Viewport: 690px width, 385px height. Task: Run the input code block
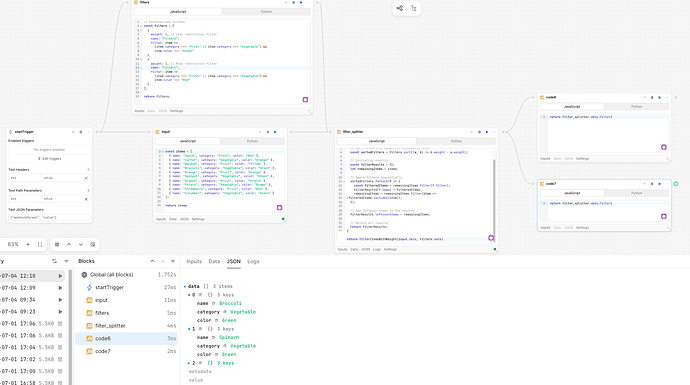[275, 132]
